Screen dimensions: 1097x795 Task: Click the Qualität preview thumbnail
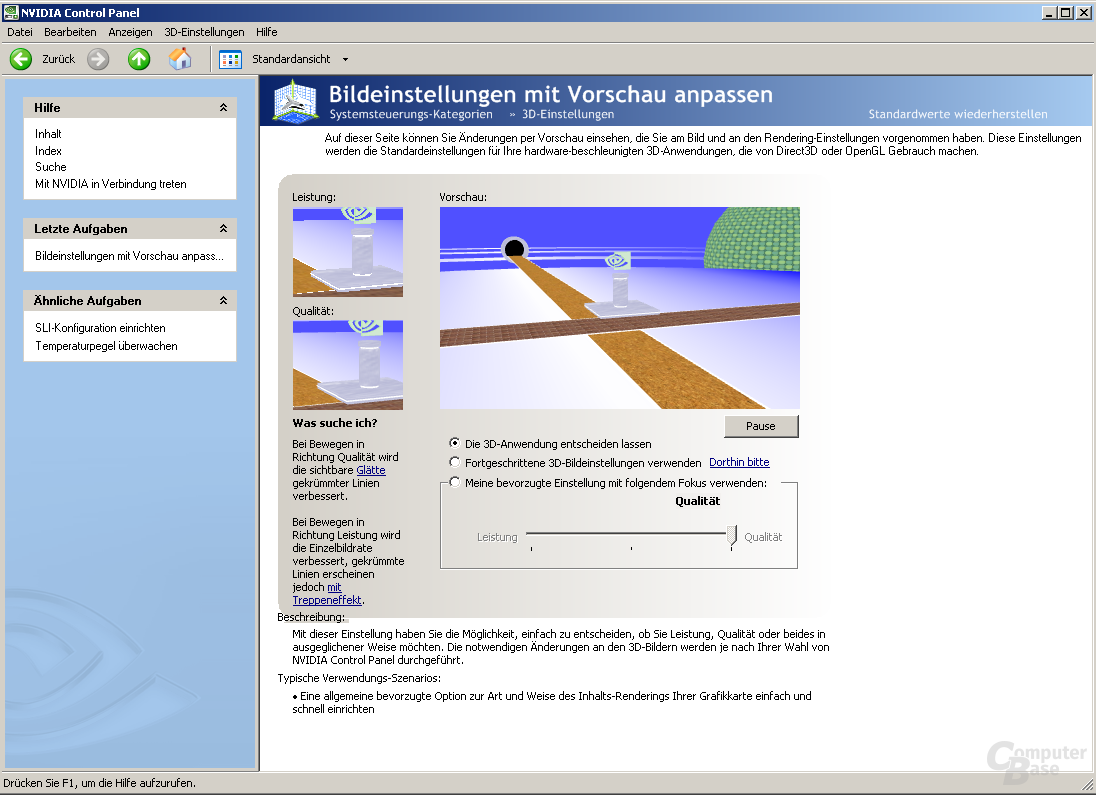click(x=348, y=365)
